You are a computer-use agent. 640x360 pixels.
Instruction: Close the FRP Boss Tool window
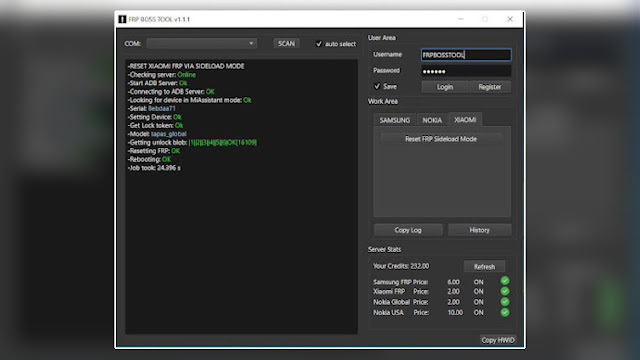click(x=510, y=19)
